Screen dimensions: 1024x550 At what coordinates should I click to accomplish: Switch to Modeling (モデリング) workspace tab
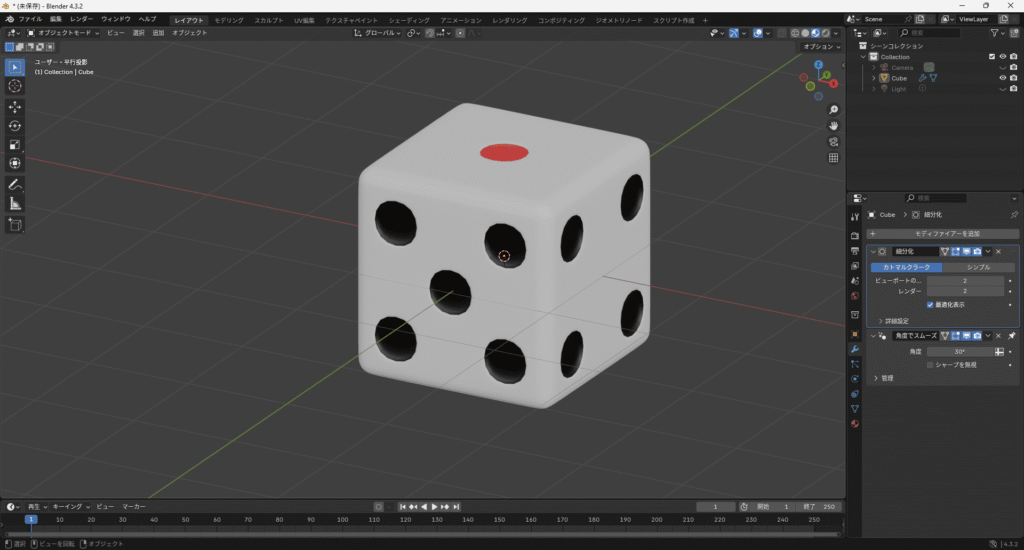229,20
